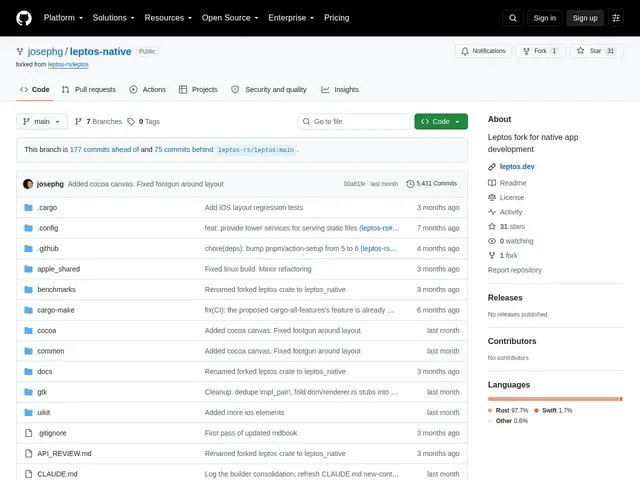Click the Notifications bell icon
Viewport: 640px width, 480px height.
click(464, 51)
